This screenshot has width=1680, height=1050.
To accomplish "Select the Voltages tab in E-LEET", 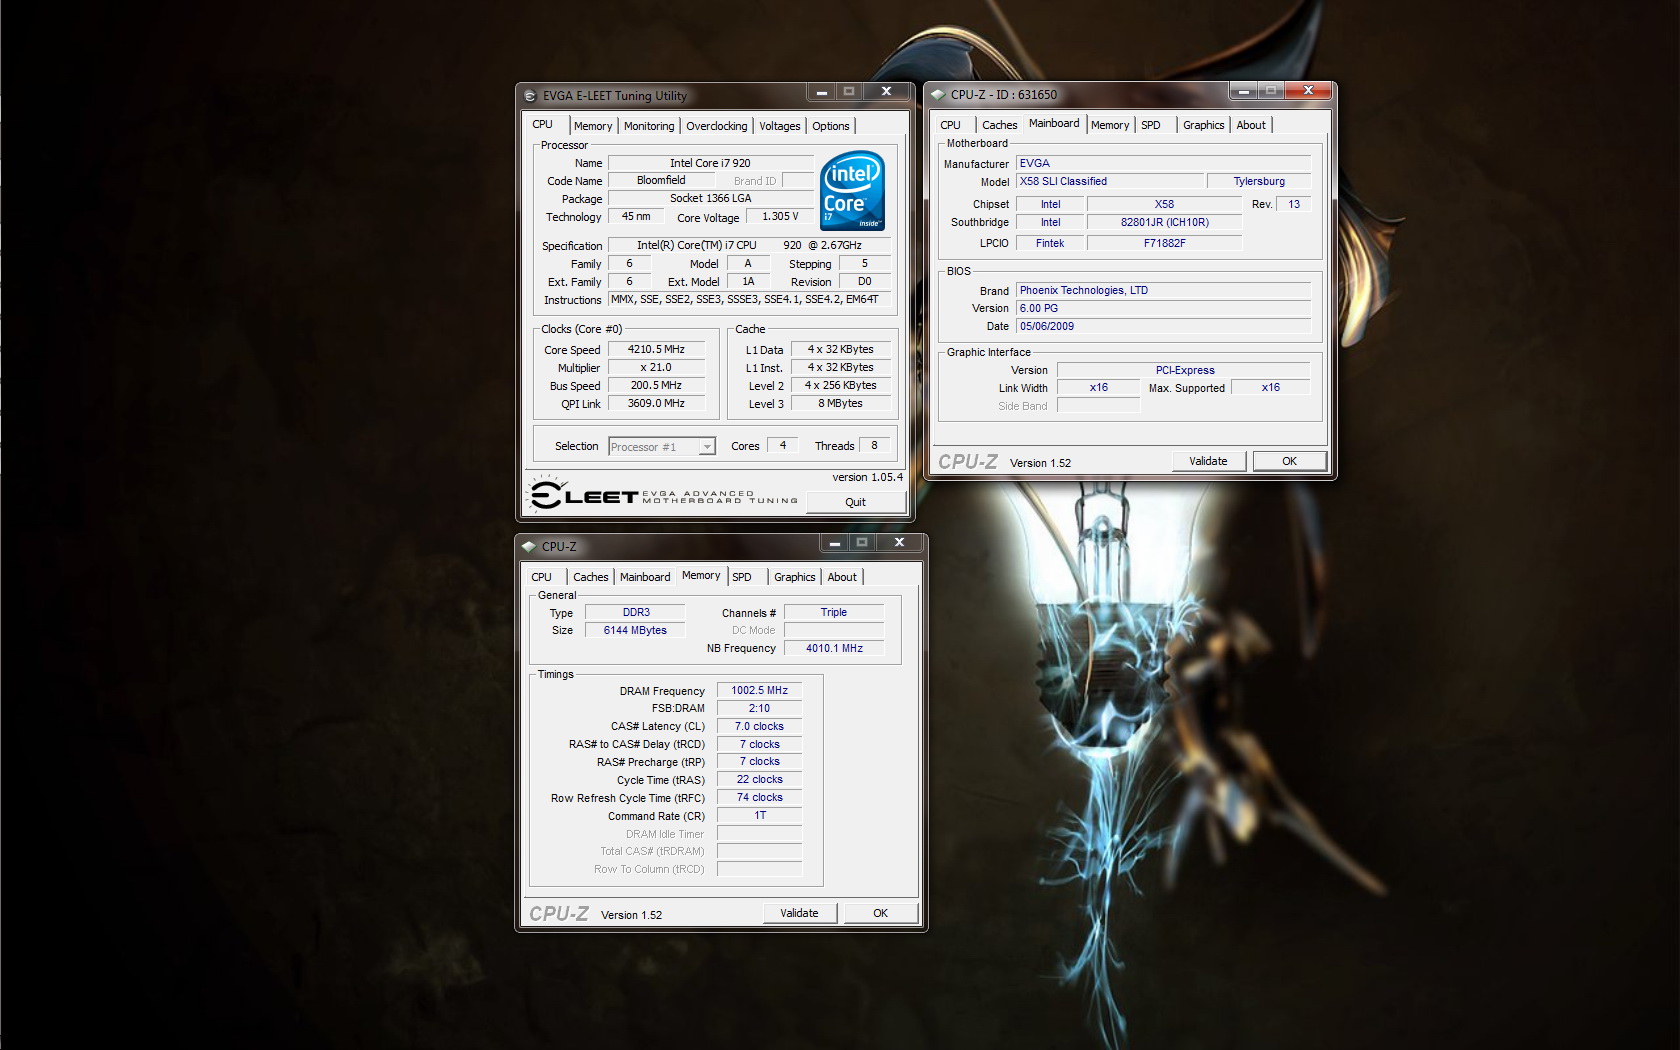I will [x=779, y=126].
